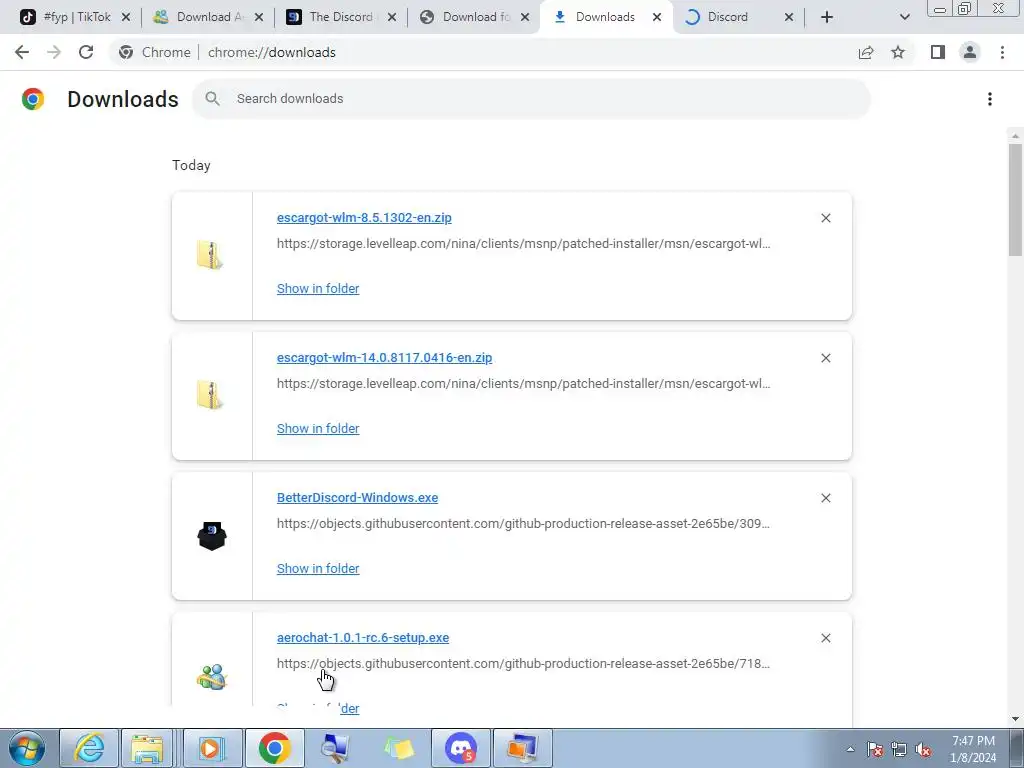Switch to The Discord tab

click(338, 17)
